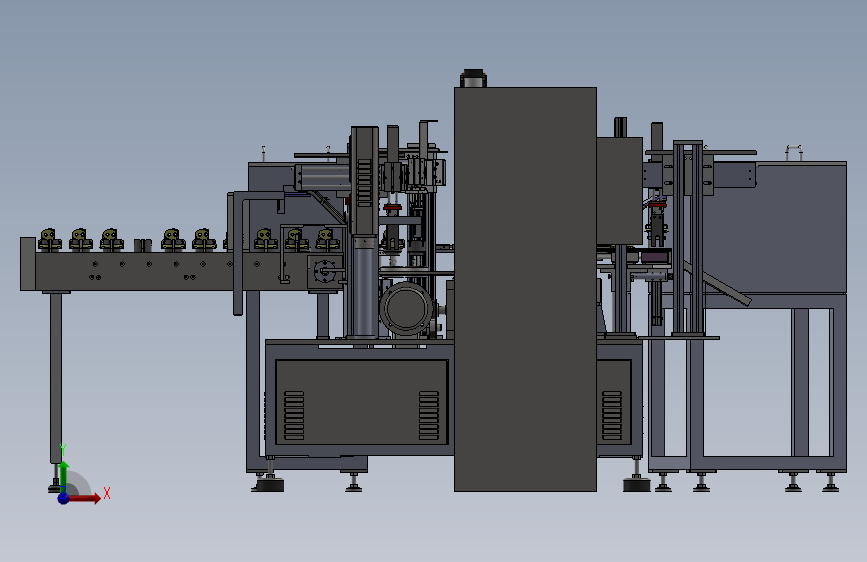Select the square flange bearing plate at conveyor end
The image size is (867, 562).
point(325,272)
